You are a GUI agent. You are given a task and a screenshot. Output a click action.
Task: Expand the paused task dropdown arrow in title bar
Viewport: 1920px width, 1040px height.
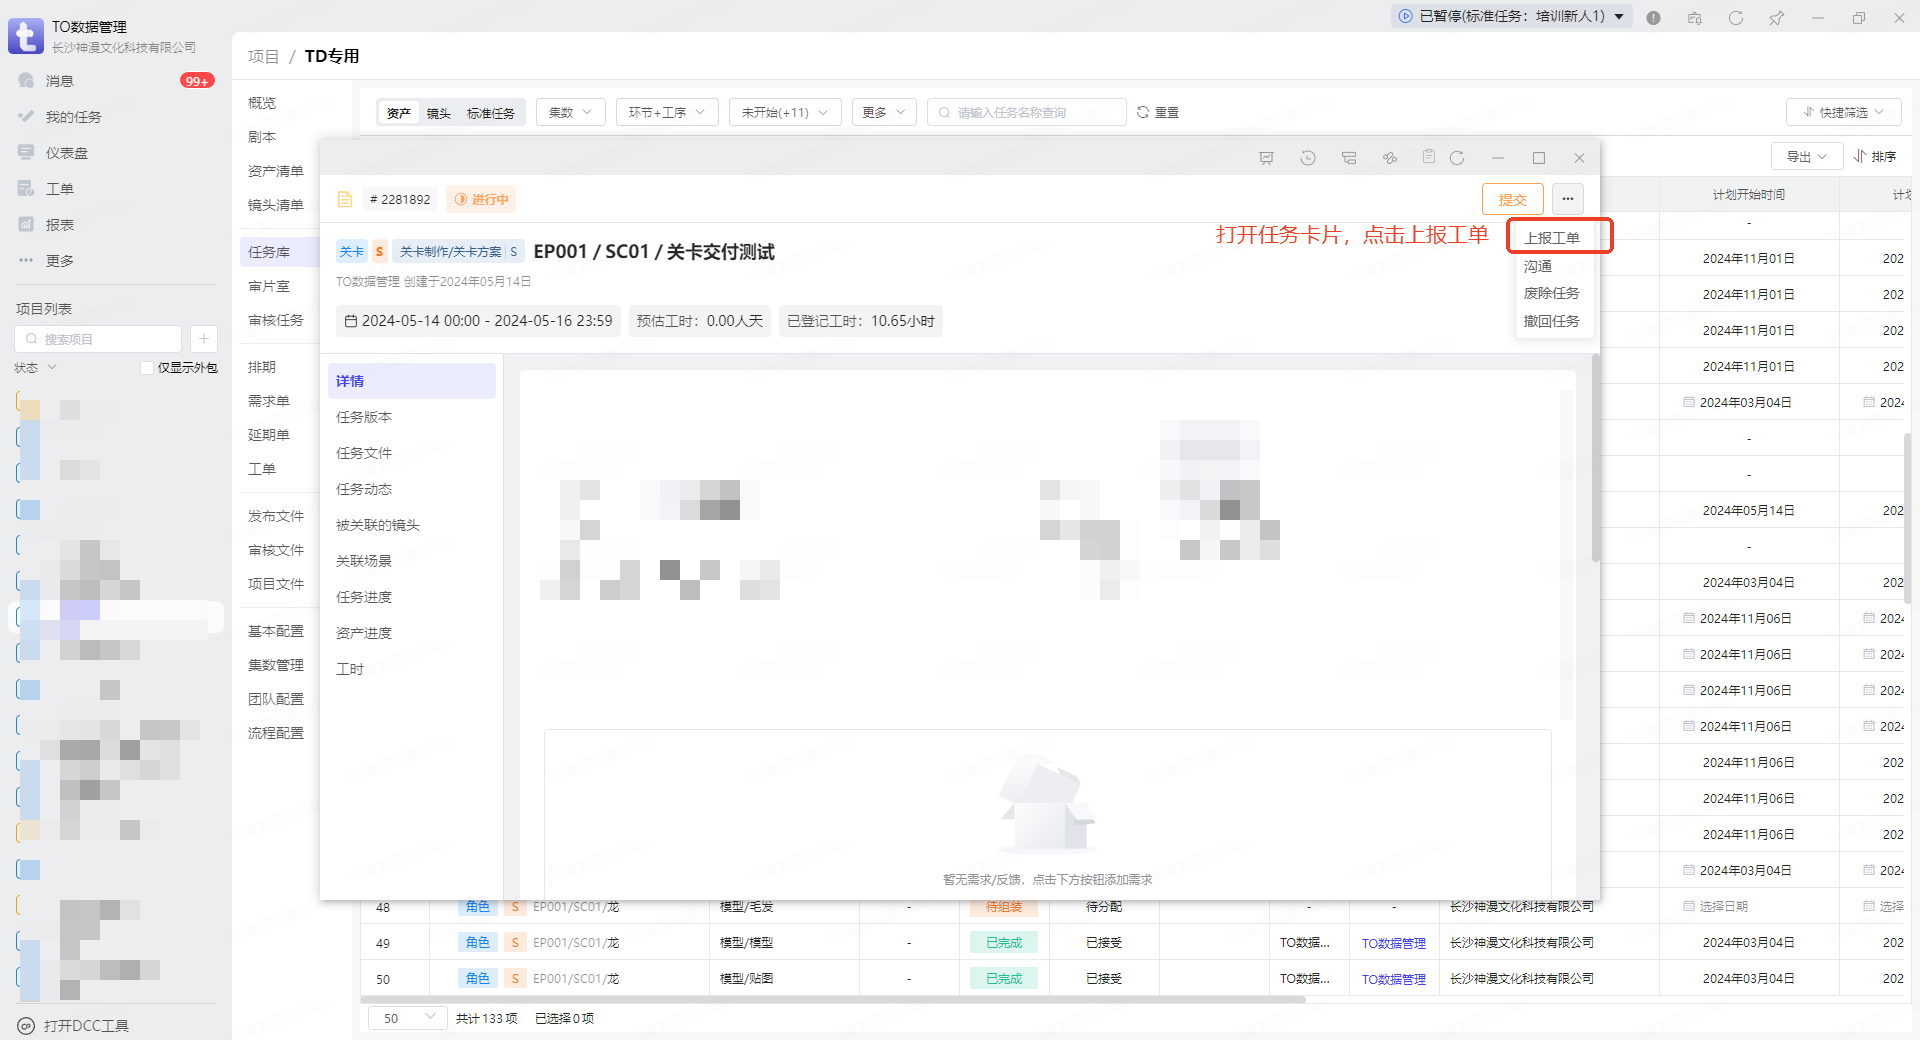(1619, 16)
